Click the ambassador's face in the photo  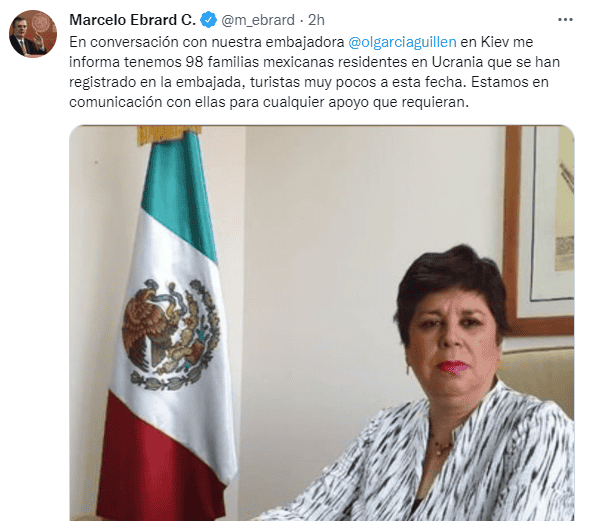click(453, 336)
